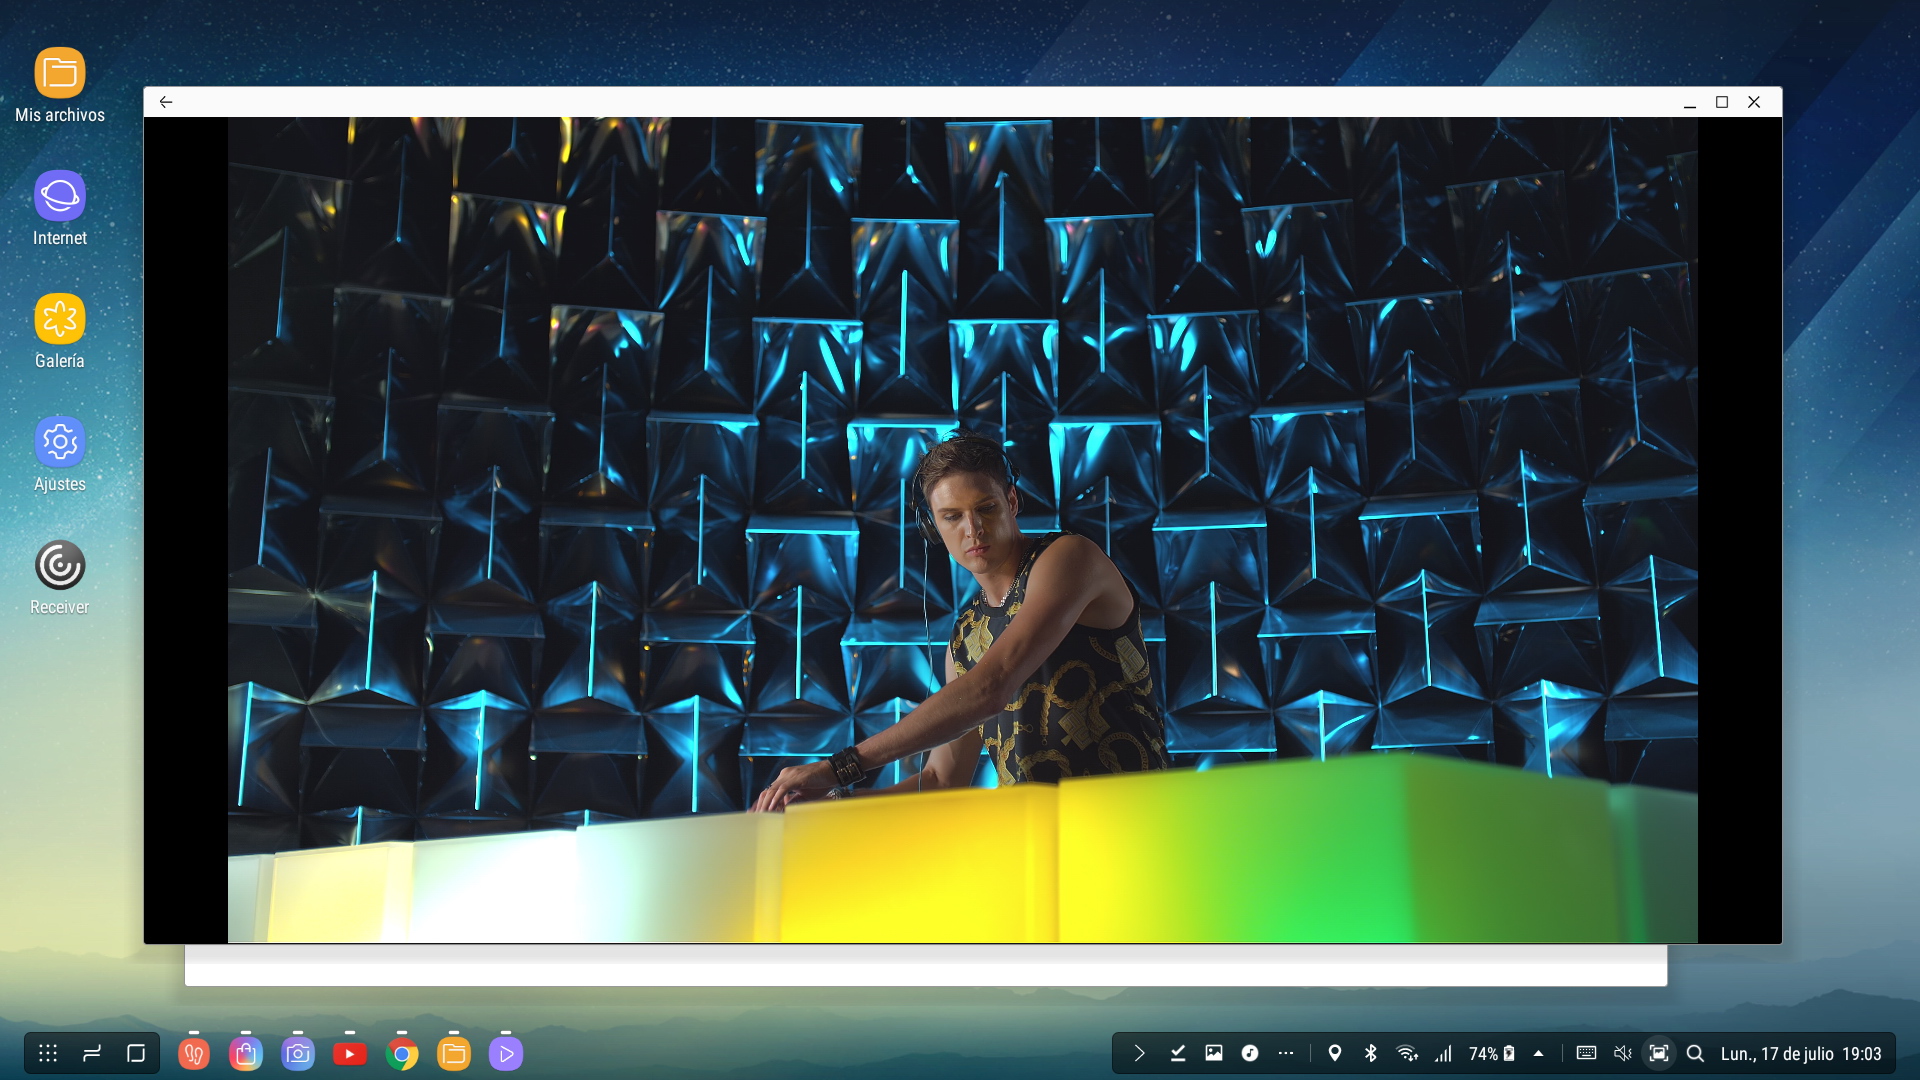Click the location pin status icon
Screen dimensions: 1920x1080
point(1334,1053)
